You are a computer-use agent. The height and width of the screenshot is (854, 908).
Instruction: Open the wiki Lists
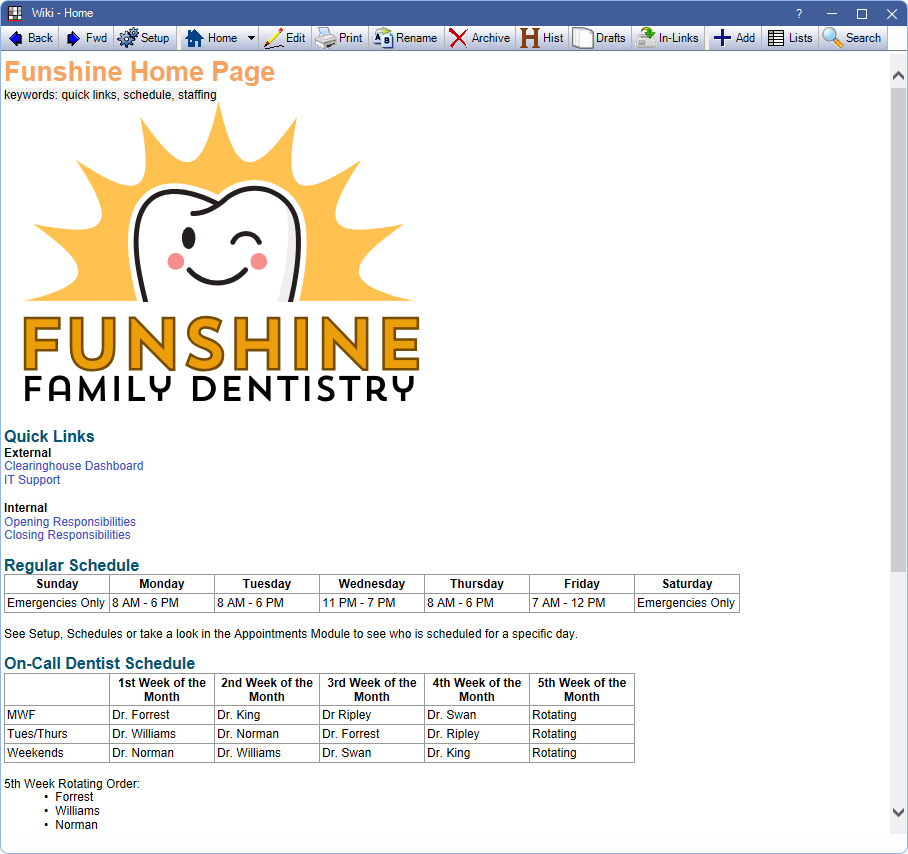(x=790, y=38)
